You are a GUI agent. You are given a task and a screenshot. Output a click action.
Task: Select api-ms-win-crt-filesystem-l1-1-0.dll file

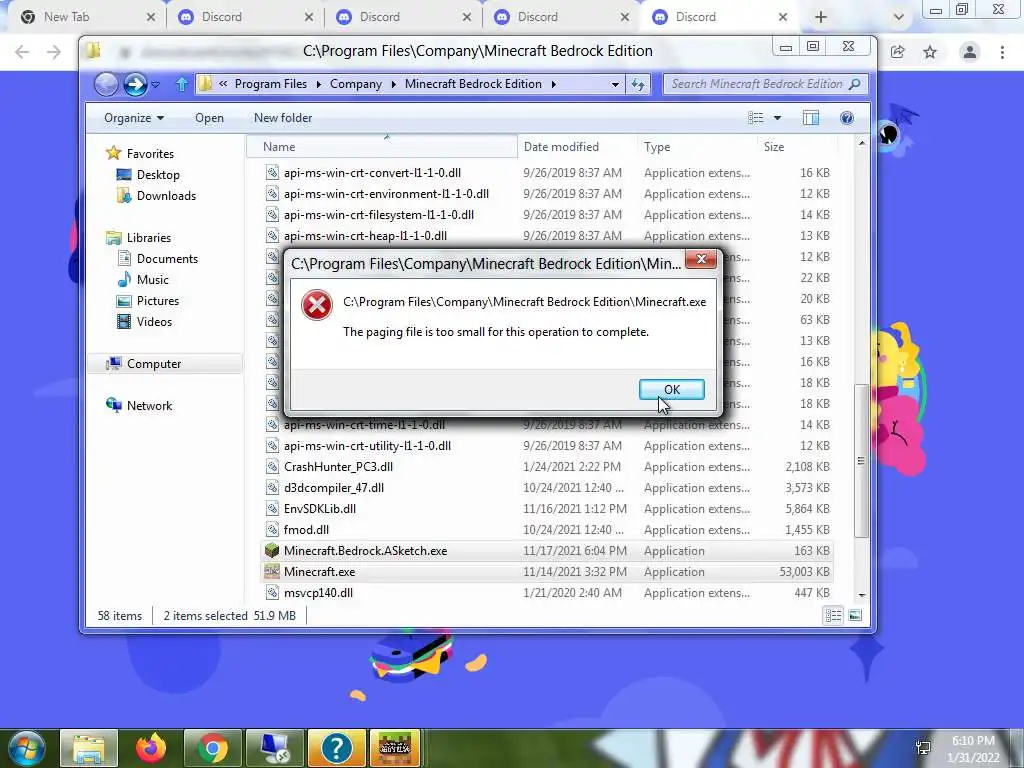[379, 215]
